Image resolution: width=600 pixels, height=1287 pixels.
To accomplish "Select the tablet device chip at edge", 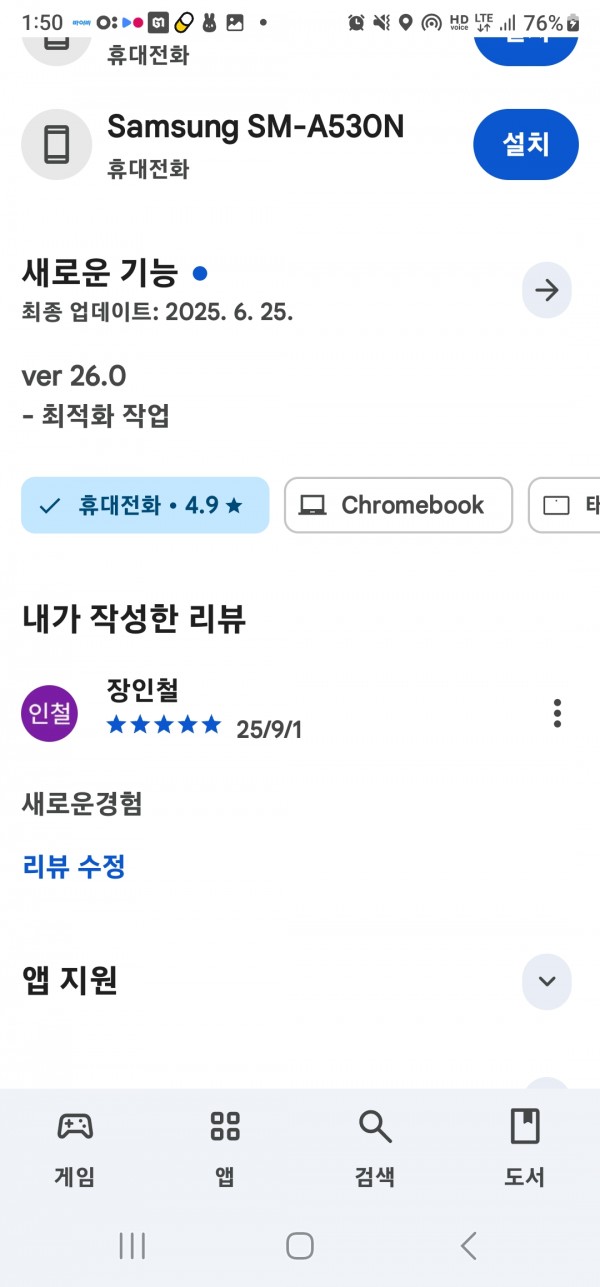I will pos(565,505).
